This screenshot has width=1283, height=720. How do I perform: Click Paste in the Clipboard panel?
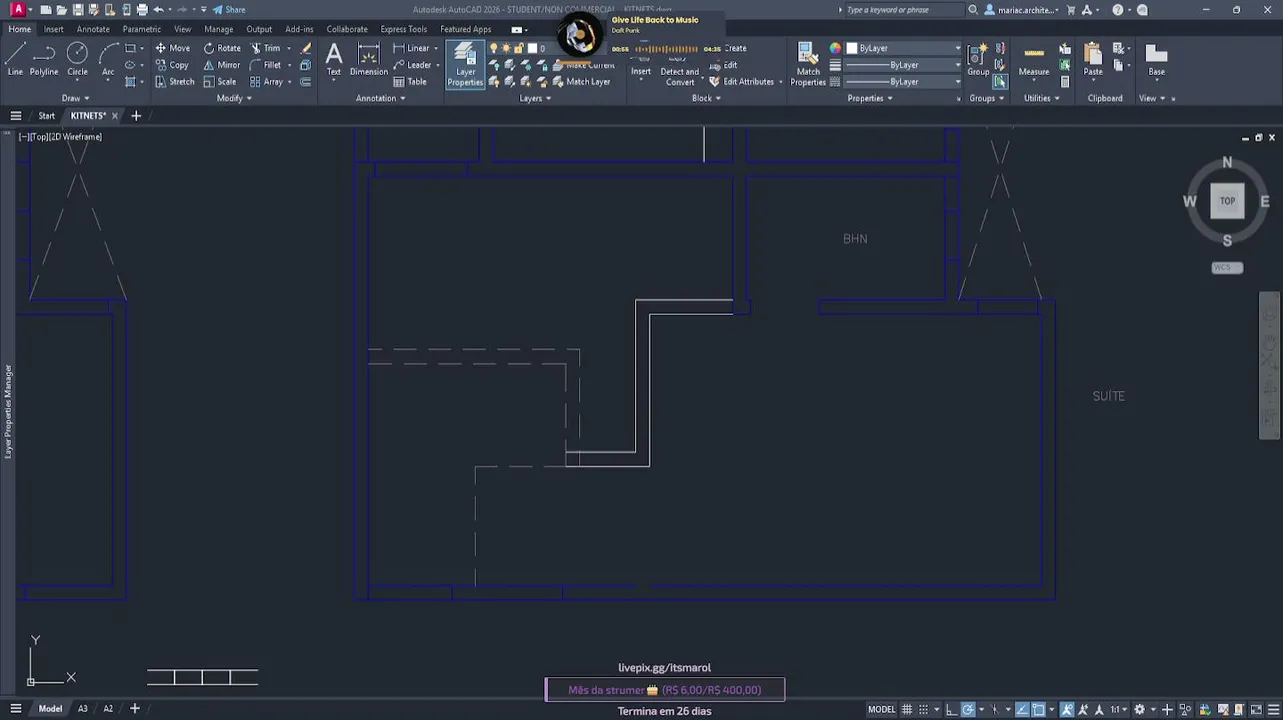click(x=1093, y=59)
